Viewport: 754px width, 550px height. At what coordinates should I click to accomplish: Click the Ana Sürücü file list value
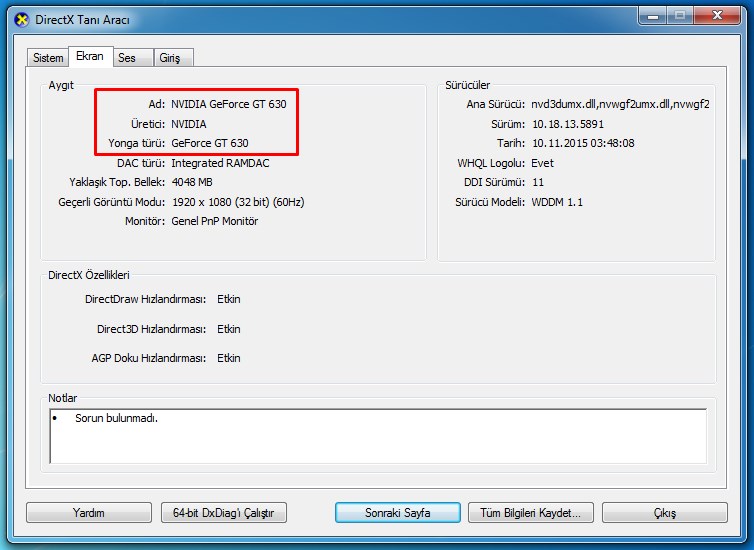point(620,104)
